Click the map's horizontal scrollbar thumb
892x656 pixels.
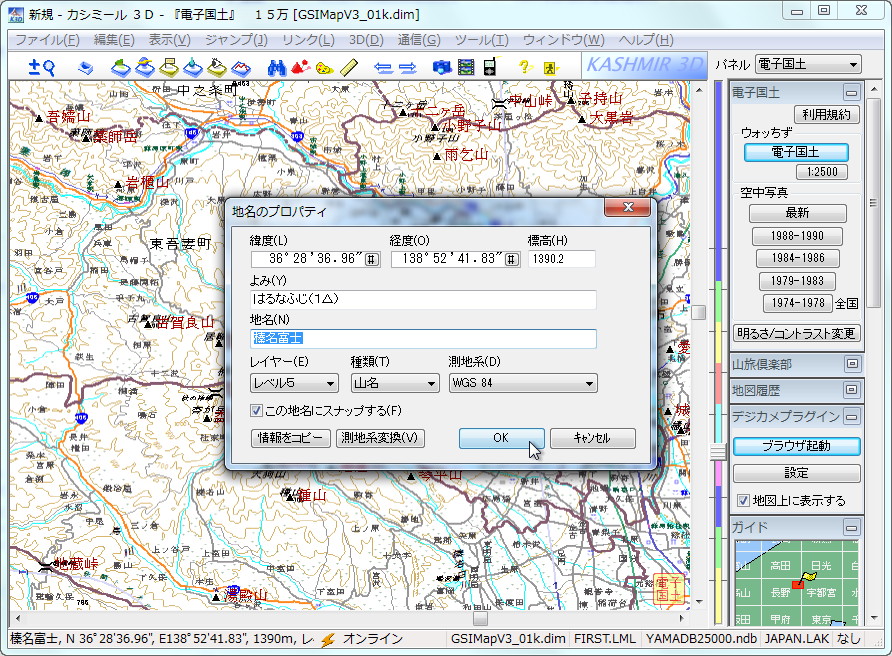481,618
